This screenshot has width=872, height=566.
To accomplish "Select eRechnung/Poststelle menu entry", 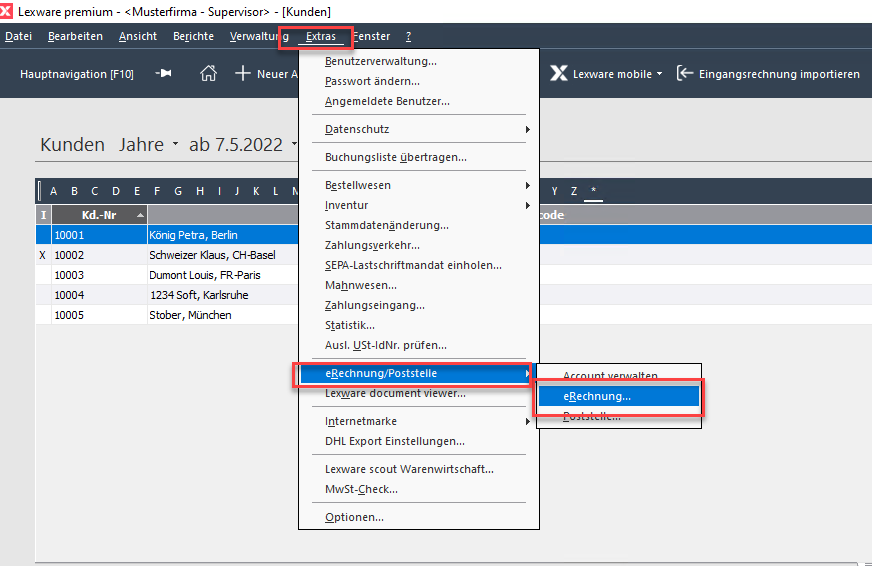I will [x=416, y=374].
